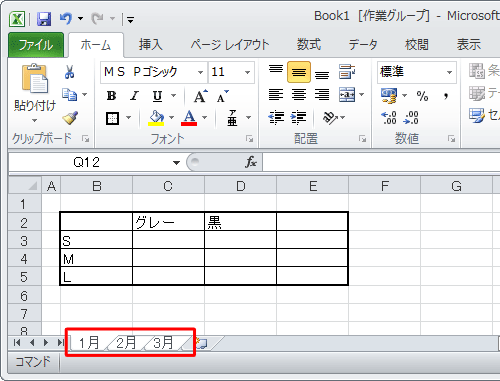
Task: Switch to the データ tab
Action: click(363, 45)
